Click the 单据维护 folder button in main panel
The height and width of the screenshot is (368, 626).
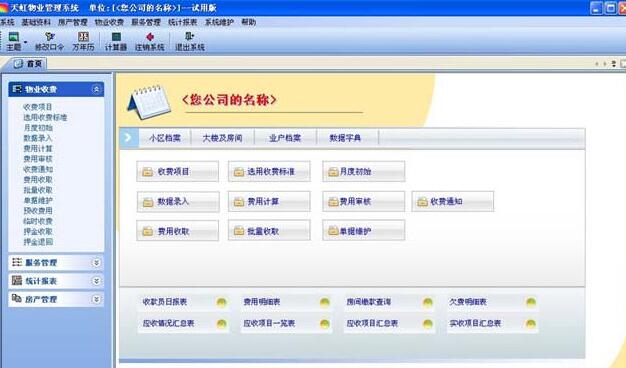click(x=364, y=231)
